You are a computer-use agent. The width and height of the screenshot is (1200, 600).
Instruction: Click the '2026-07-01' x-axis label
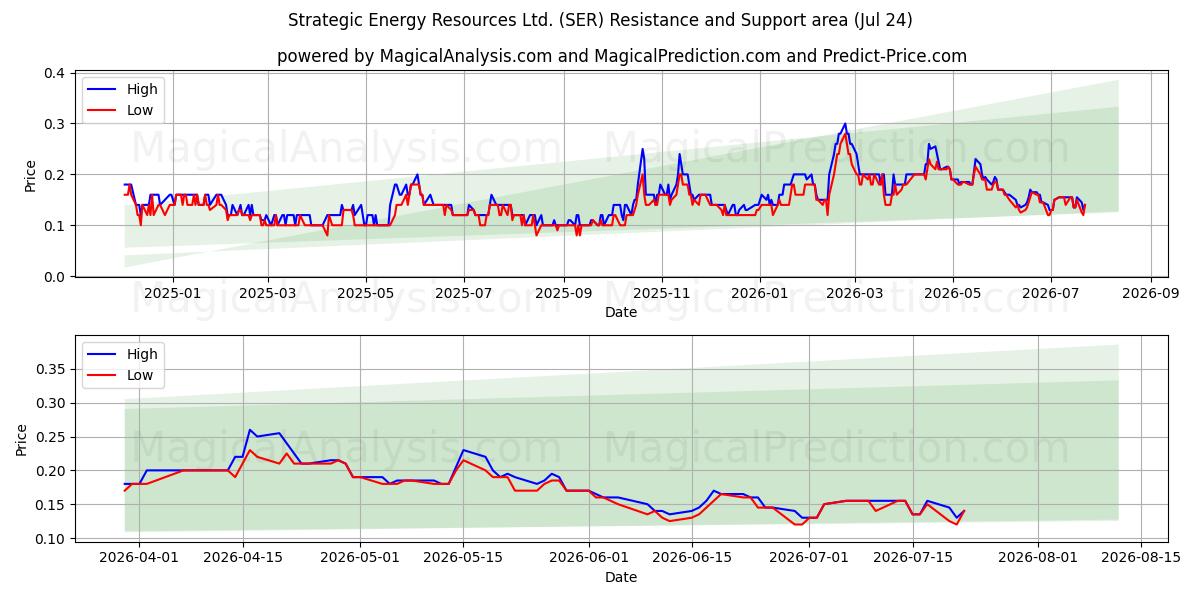[x=810, y=559]
